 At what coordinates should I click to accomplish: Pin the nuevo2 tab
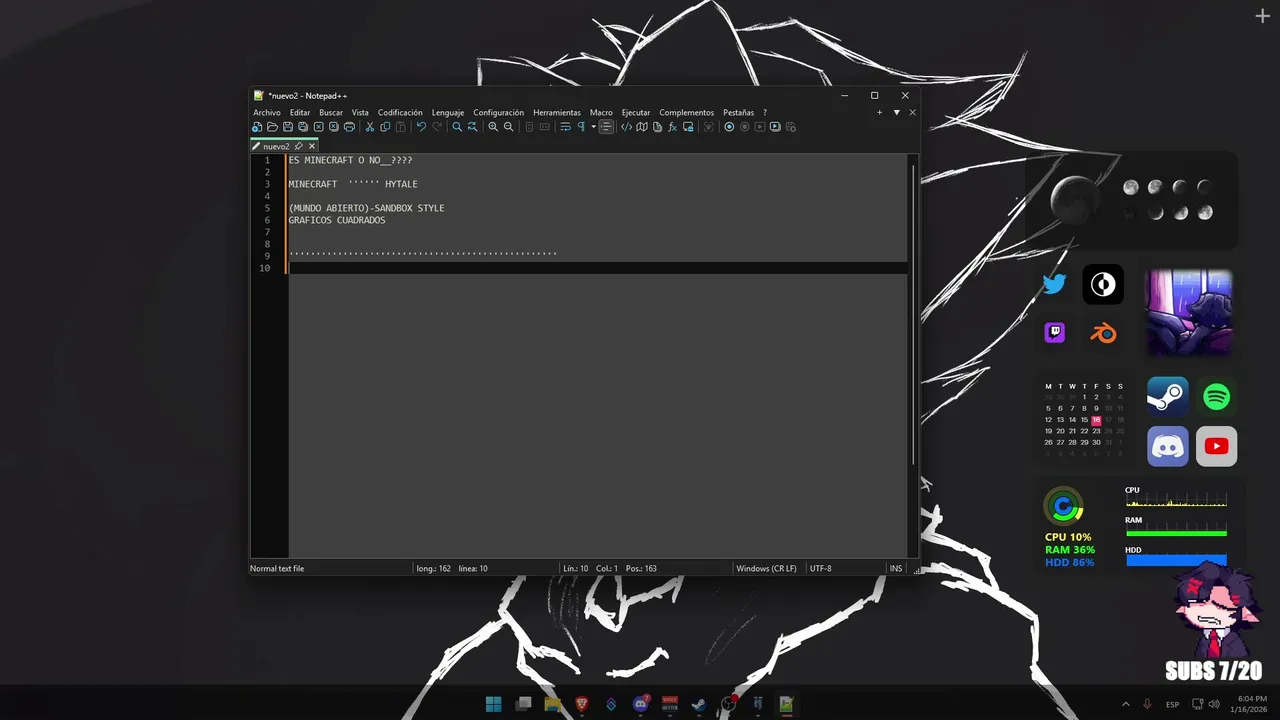(x=298, y=146)
